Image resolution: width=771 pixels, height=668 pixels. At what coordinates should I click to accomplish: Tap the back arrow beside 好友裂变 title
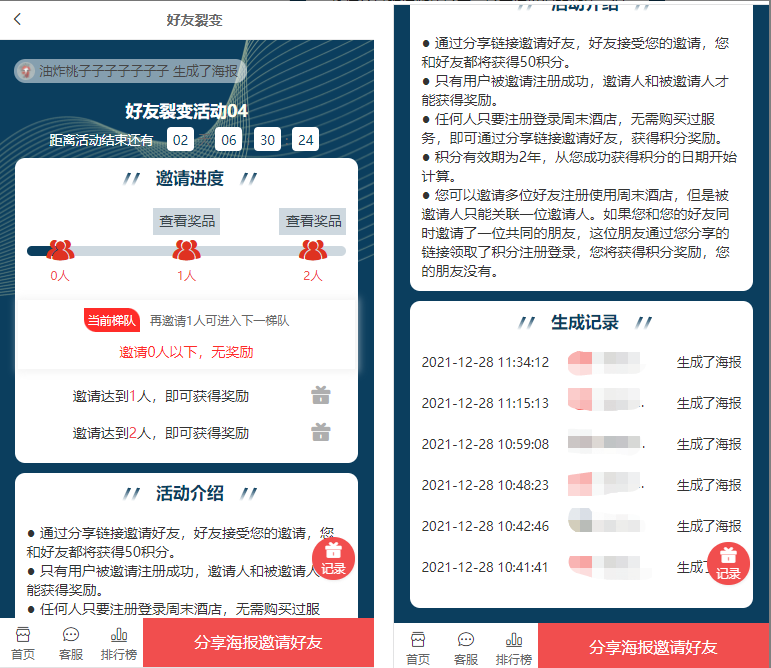point(18,20)
